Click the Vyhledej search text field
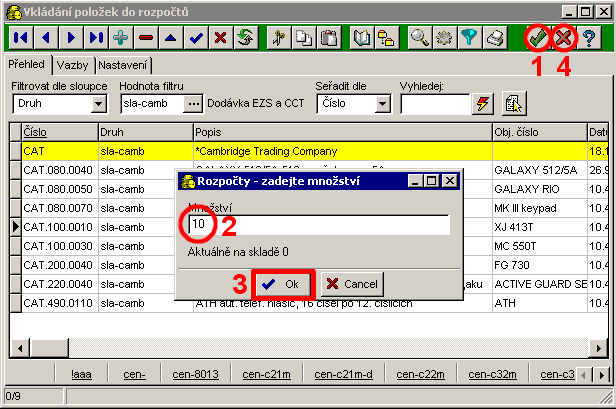The width and height of the screenshot is (616, 409). pos(434,102)
